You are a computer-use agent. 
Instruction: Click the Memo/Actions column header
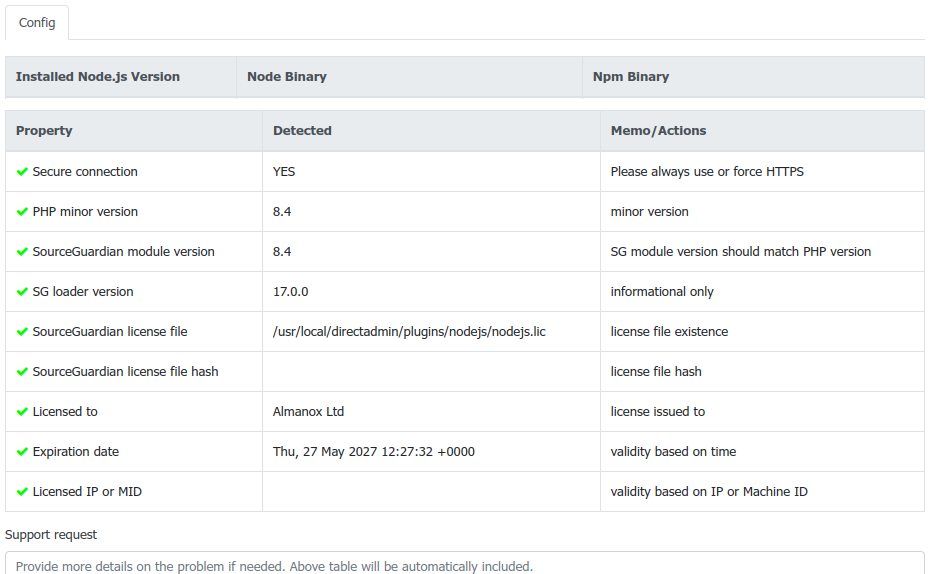coord(762,131)
